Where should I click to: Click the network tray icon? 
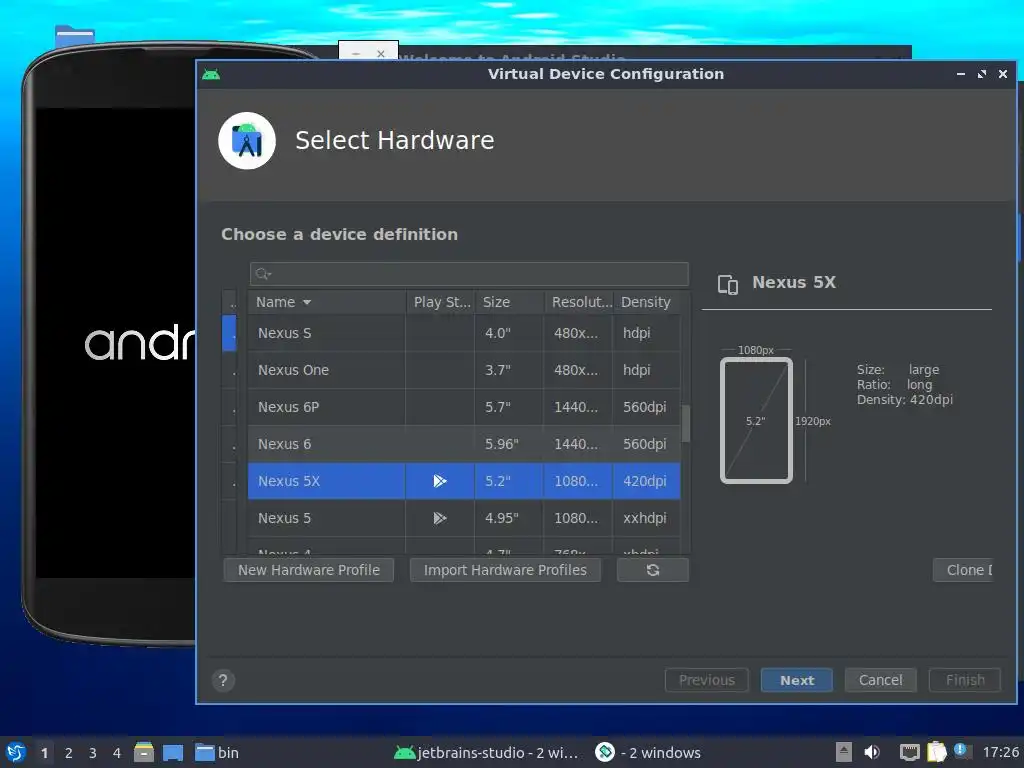pyautogui.click(x=909, y=752)
